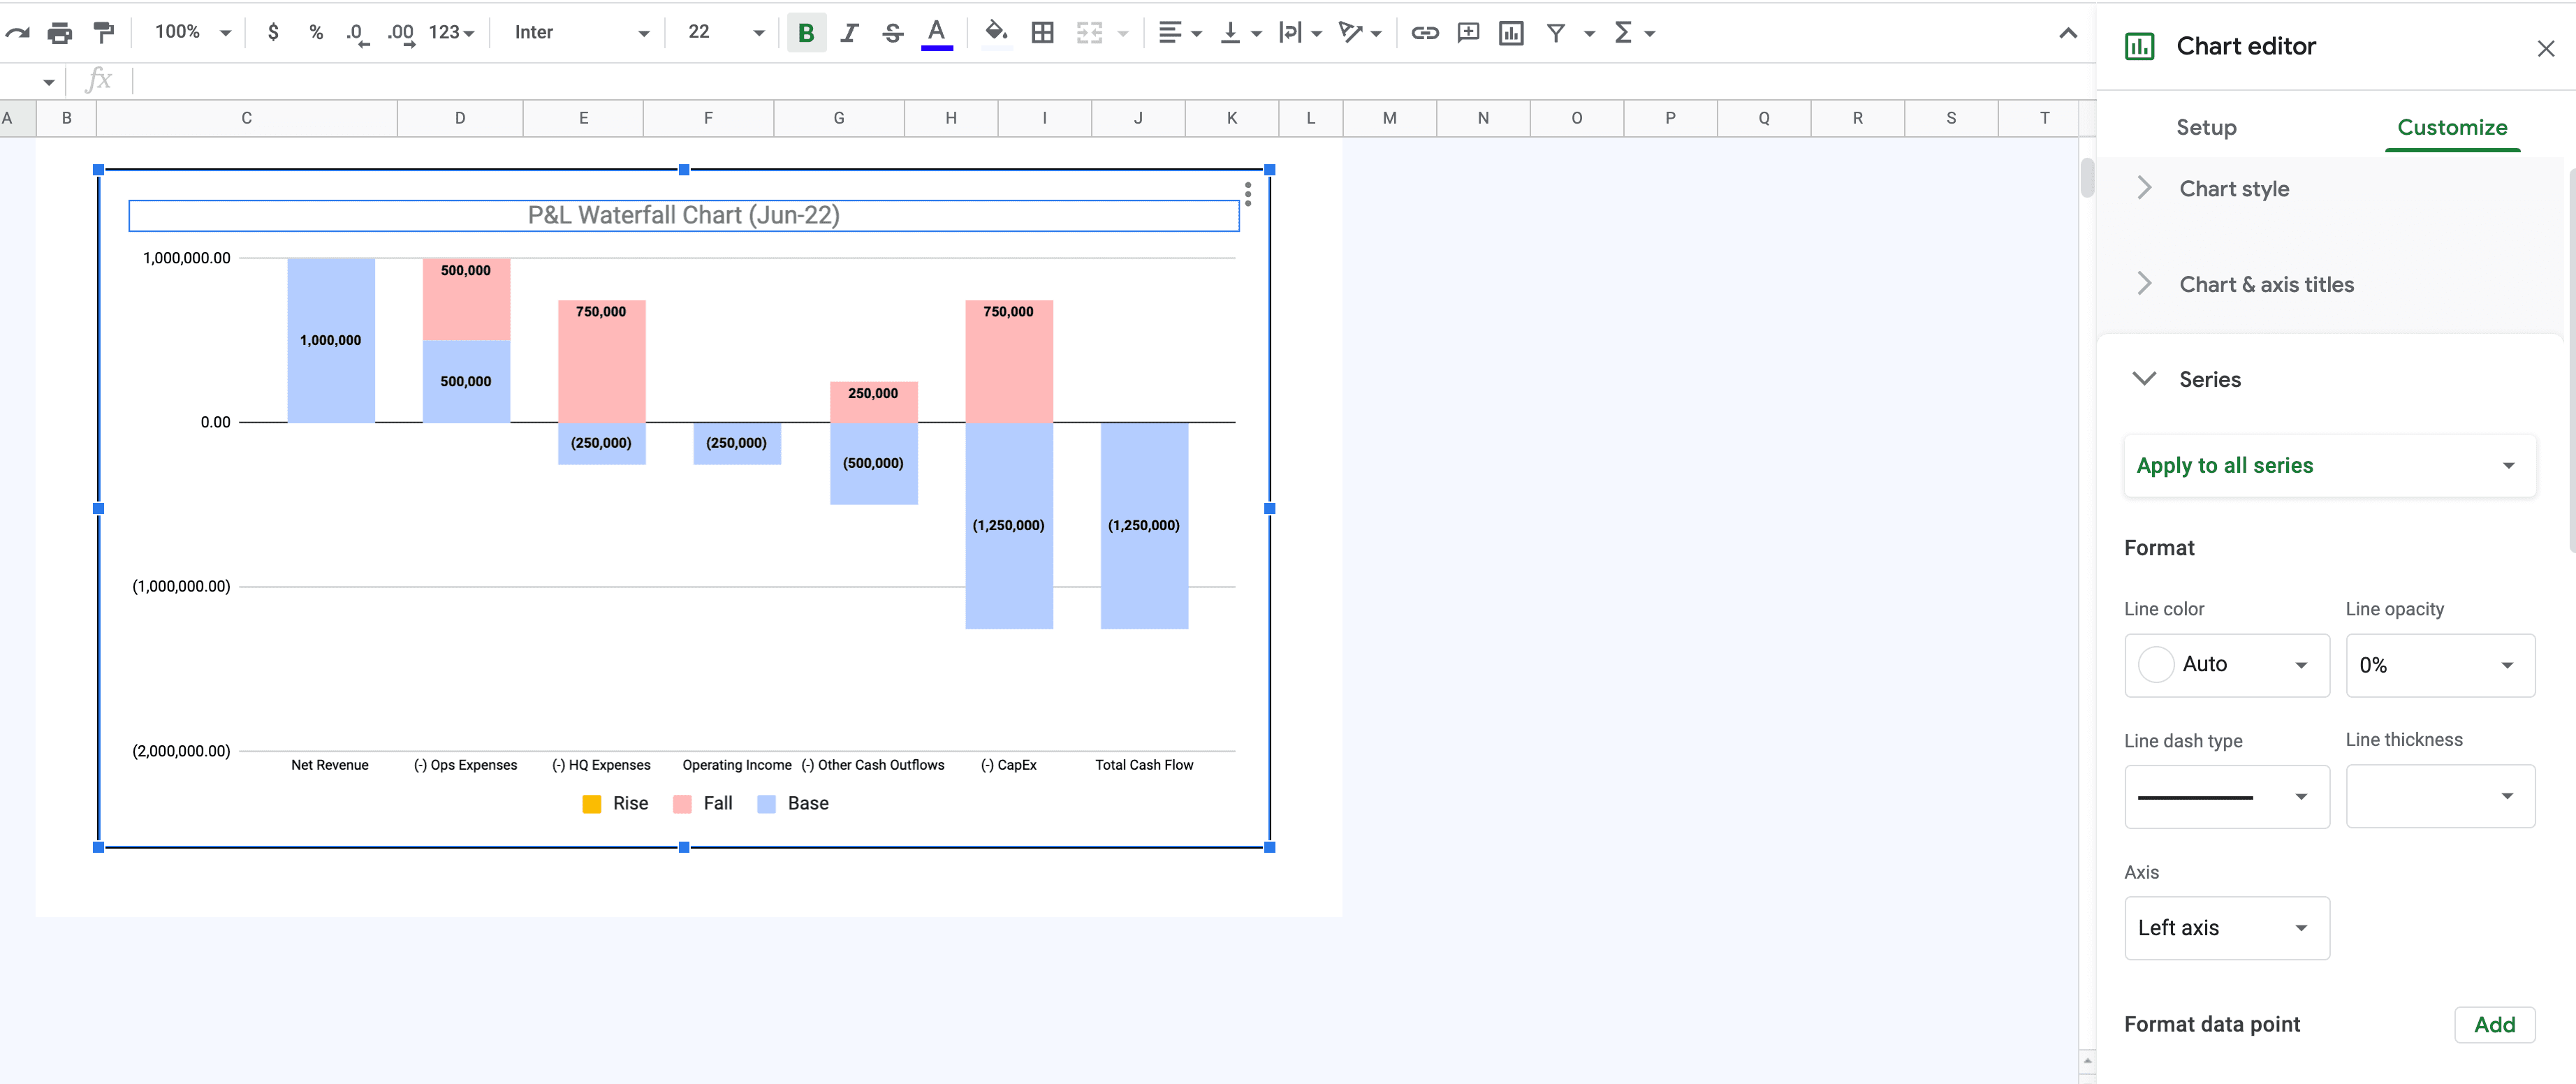Click the create filter icon
2576x1084 pixels.
[x=1555, y=33]
